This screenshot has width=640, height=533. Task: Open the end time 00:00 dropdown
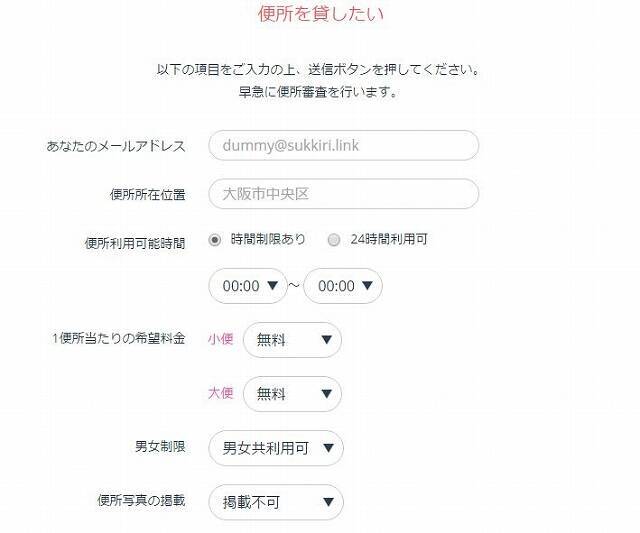[x=342, y=286]
